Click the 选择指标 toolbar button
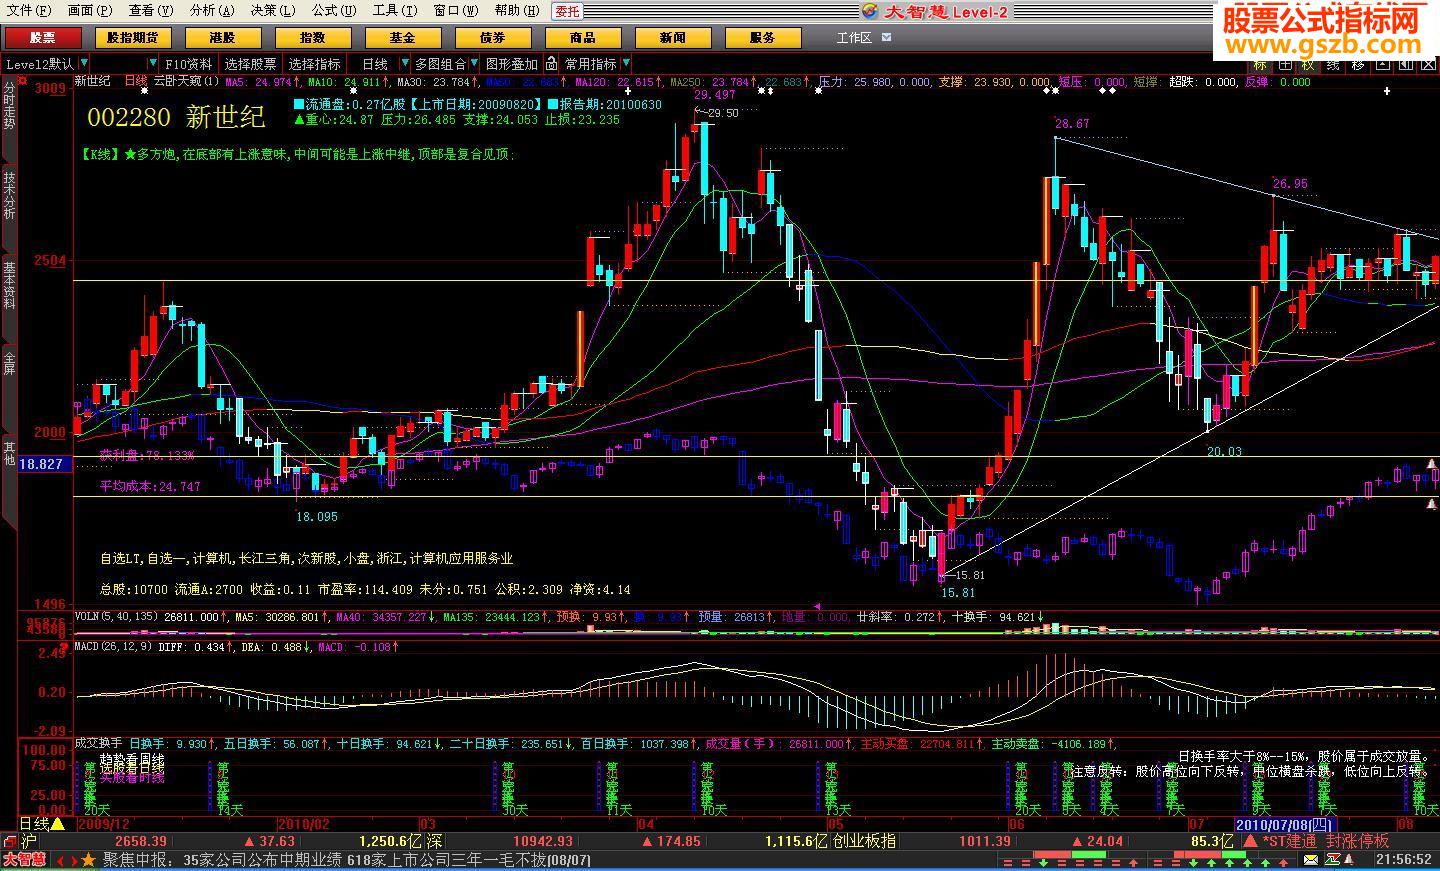The height and width of the screenshot is (871, 1440). [315, 64]
